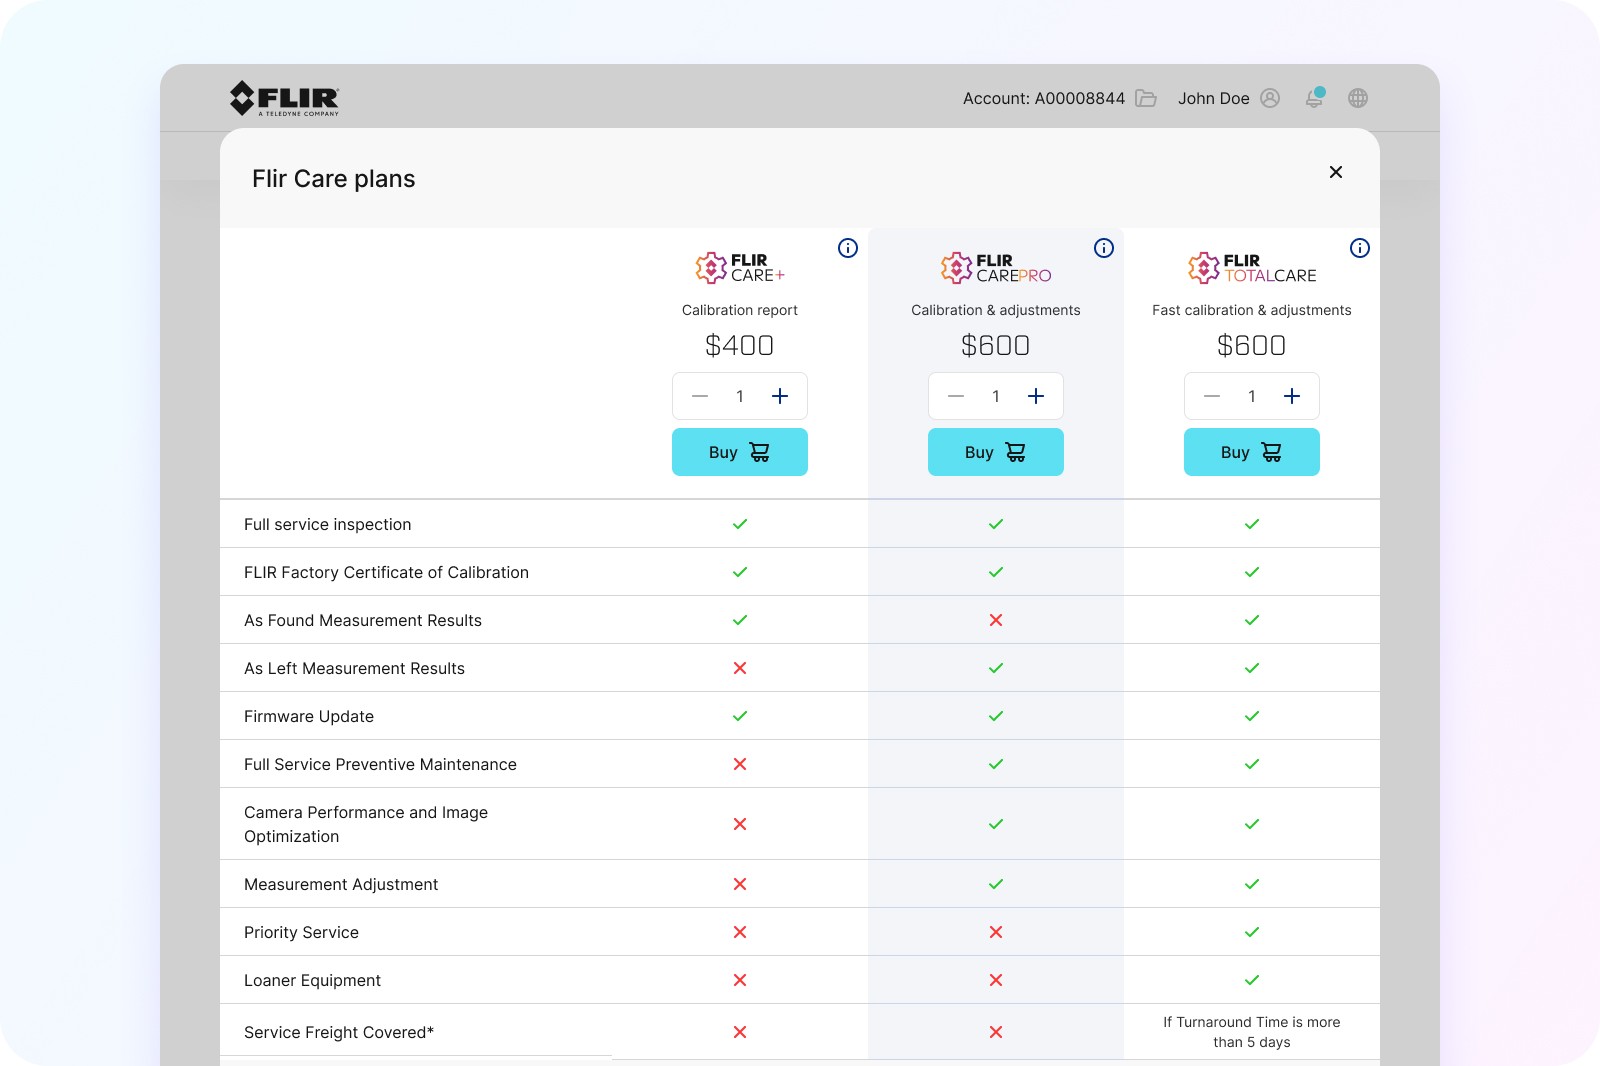Click the Flir Care plans title

click(334, 178)
